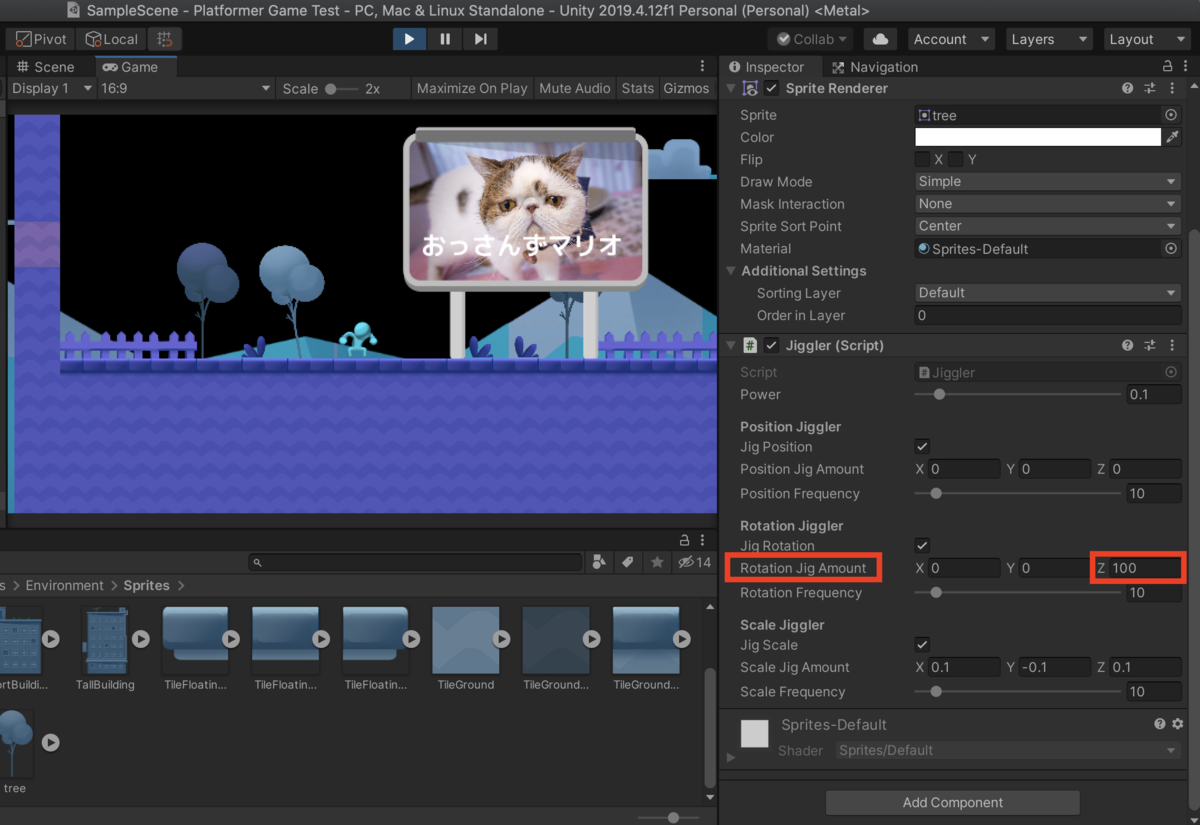Lock the Inspector panel
The width and height of the screenshot is (1200, 825).
point(1167,66)
